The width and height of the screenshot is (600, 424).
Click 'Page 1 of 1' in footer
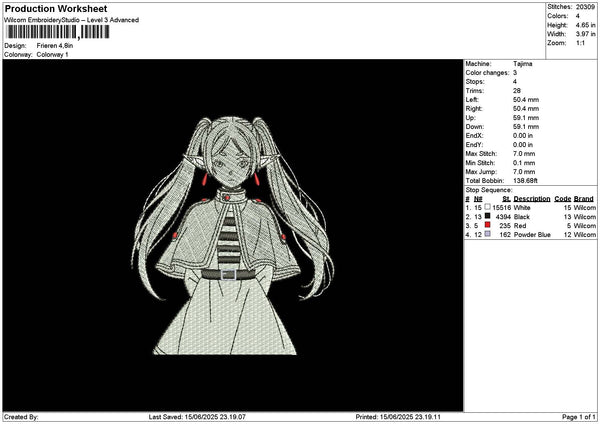(579, 417)
